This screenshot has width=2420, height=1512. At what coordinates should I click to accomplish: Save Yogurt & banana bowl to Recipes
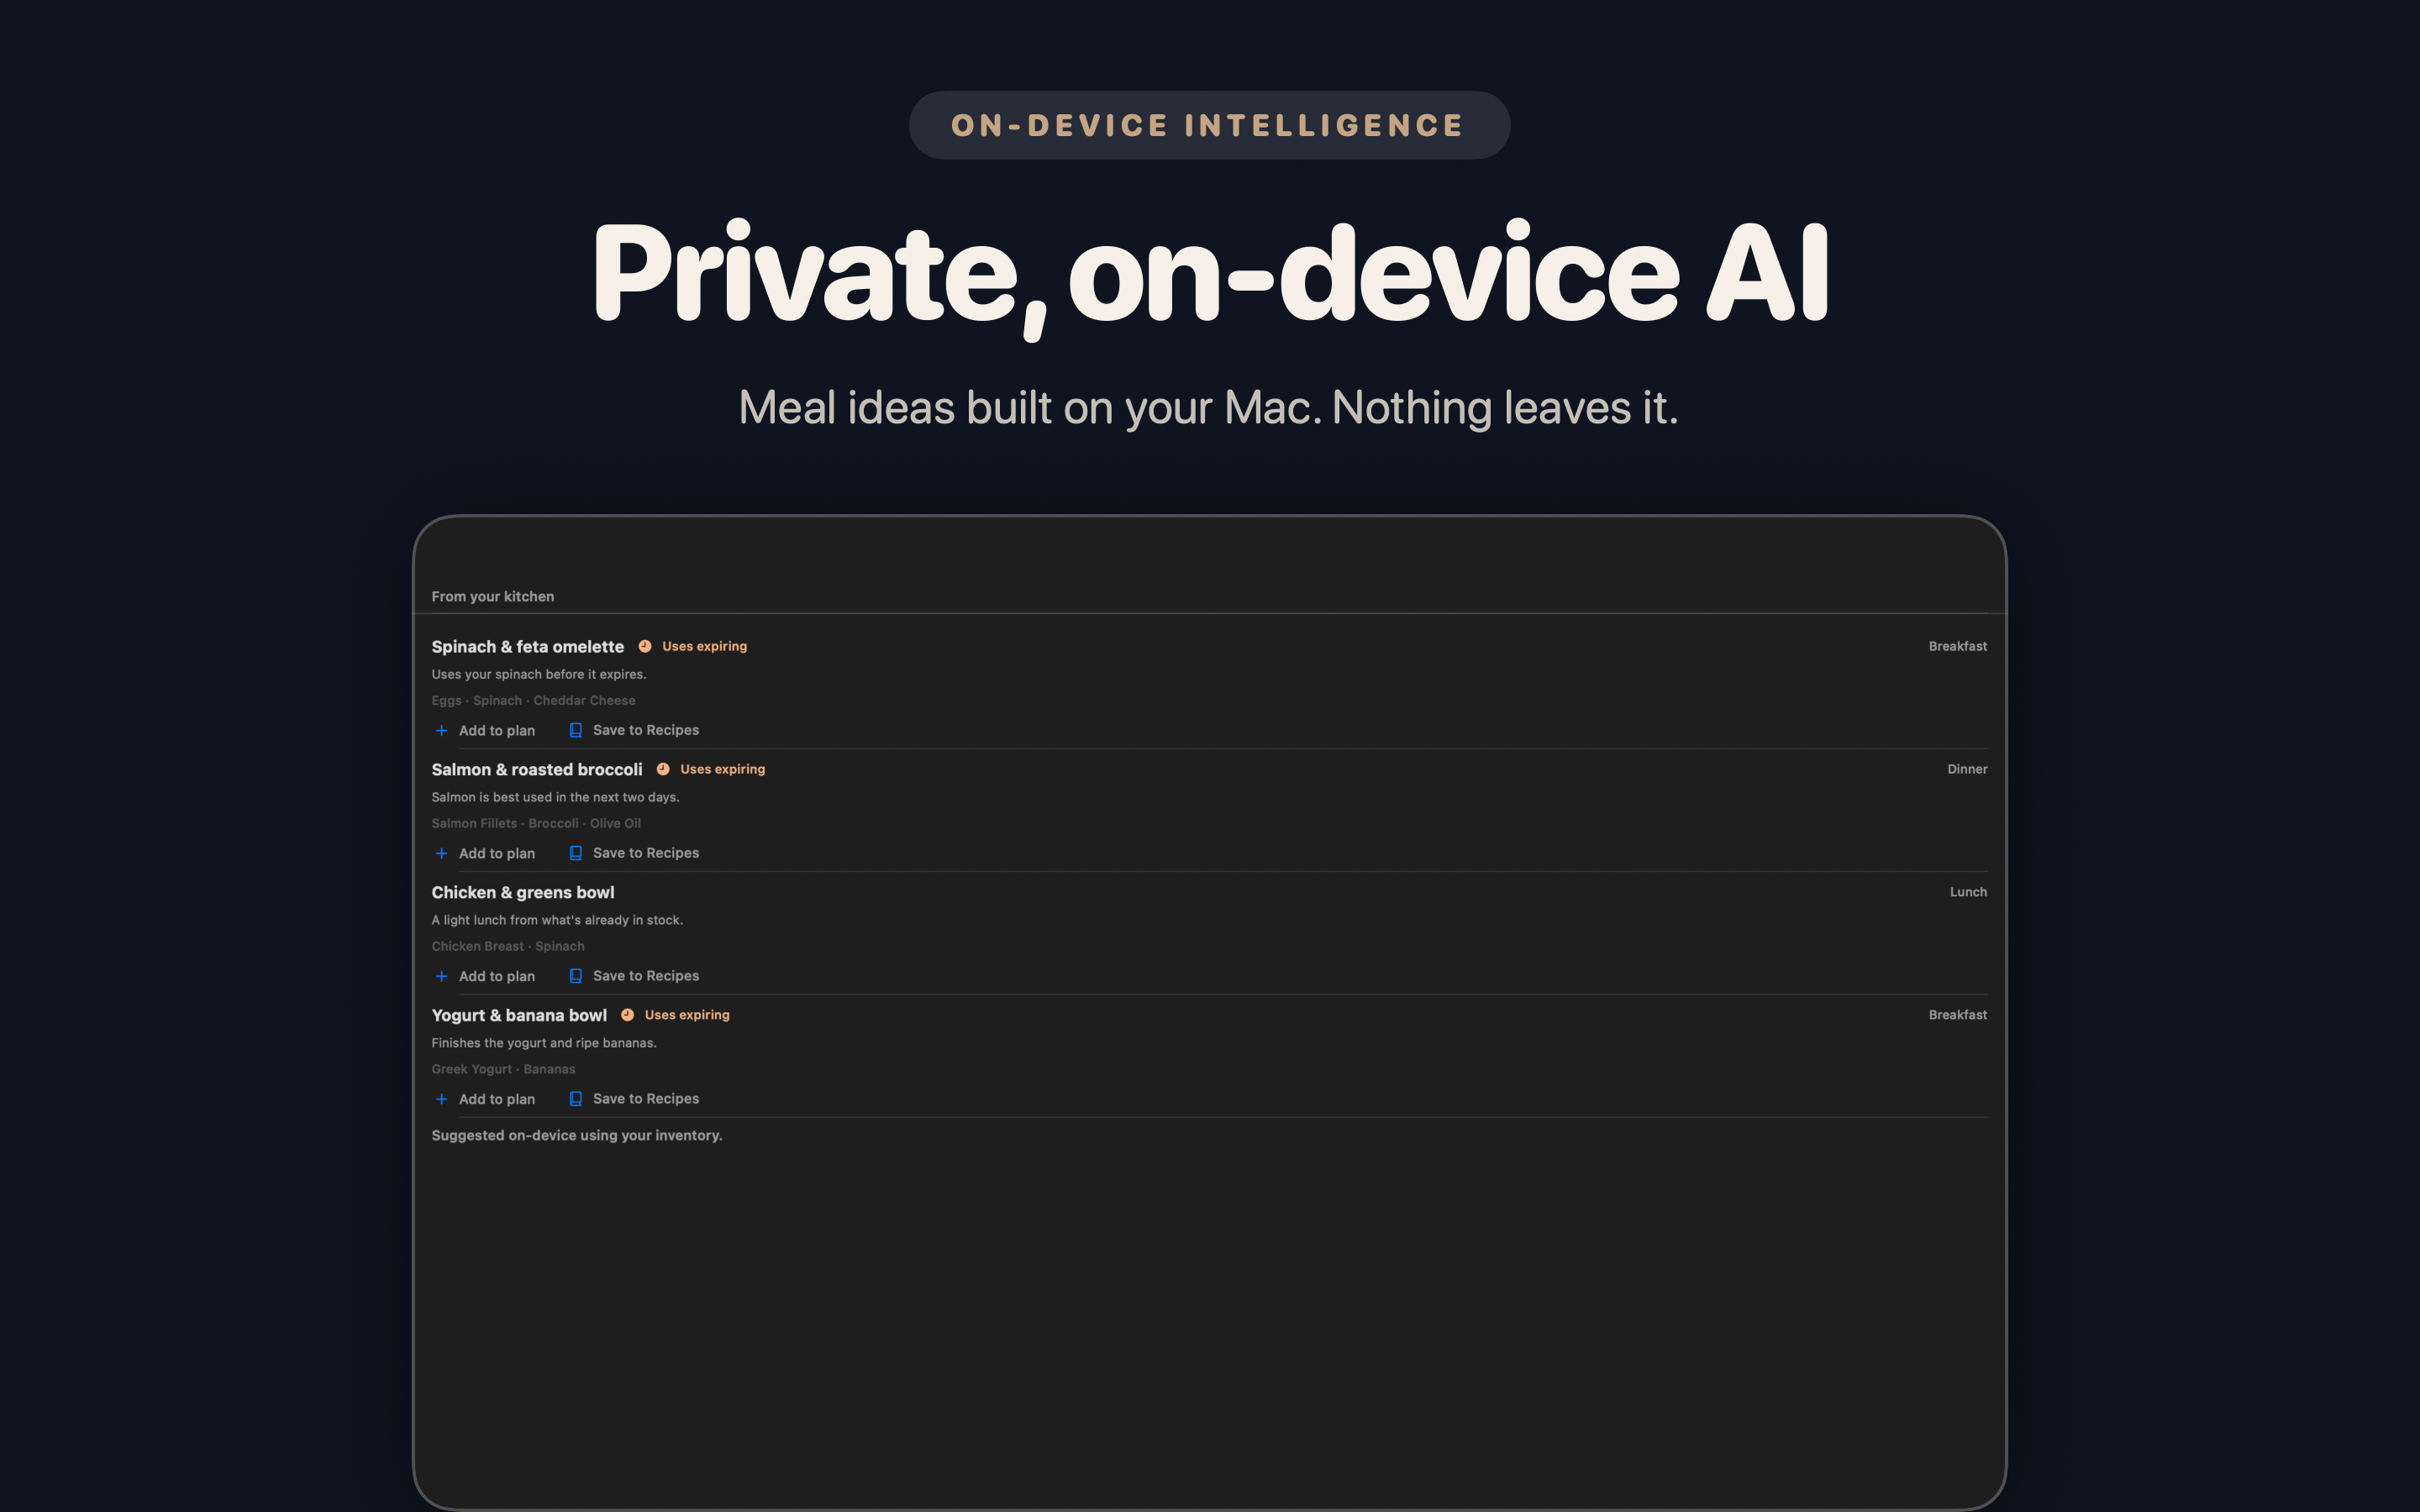click(x=634, y=1100)
